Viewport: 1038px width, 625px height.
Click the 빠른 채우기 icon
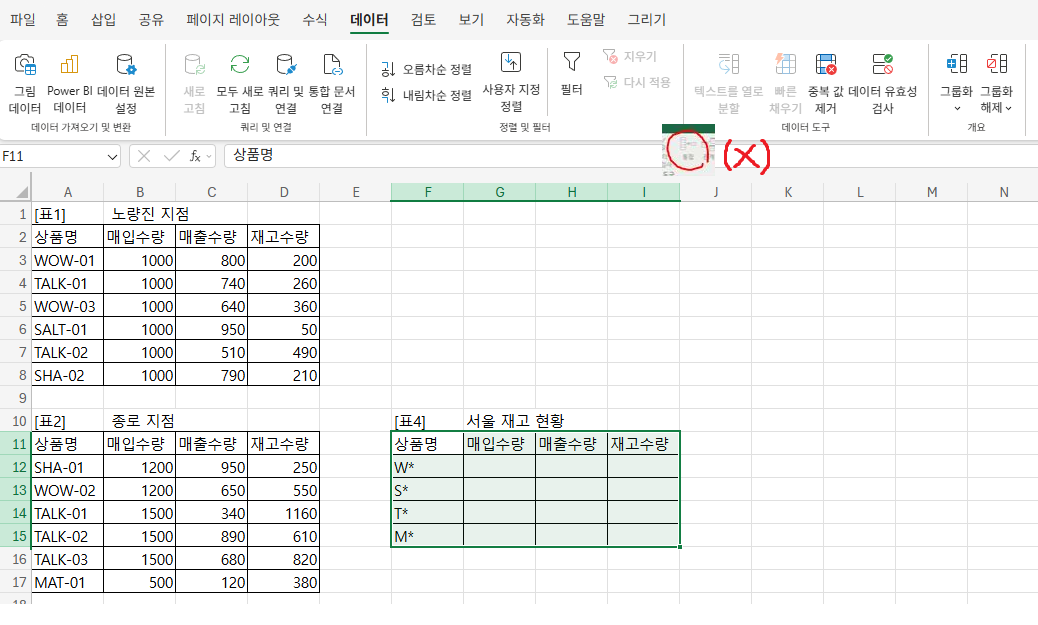coord(785,65)
